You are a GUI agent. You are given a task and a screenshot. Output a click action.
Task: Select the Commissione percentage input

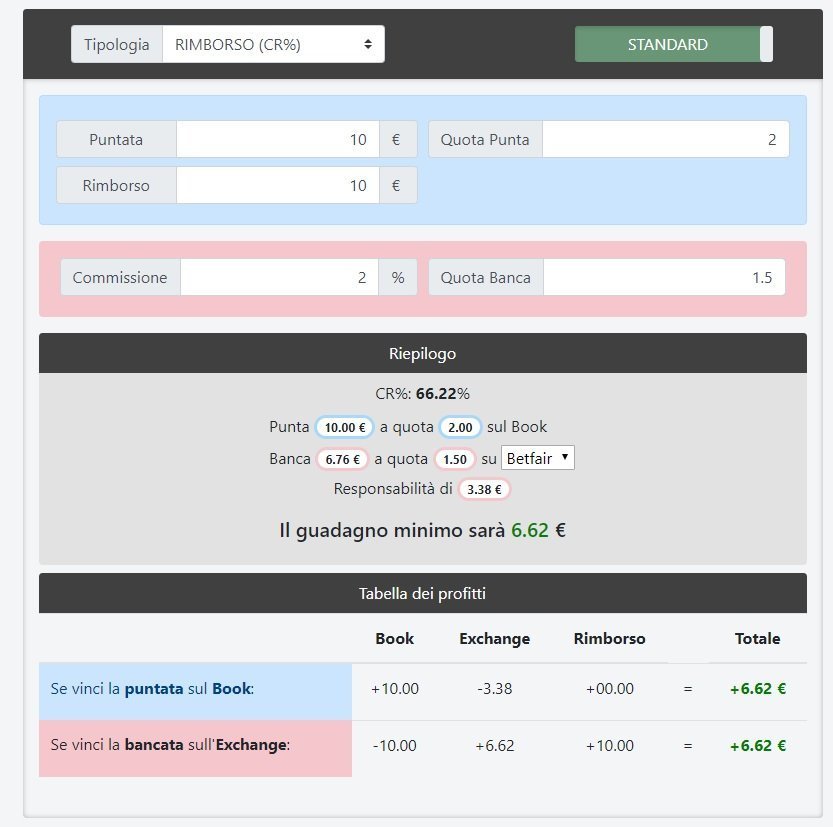click(x=279, y=278)
